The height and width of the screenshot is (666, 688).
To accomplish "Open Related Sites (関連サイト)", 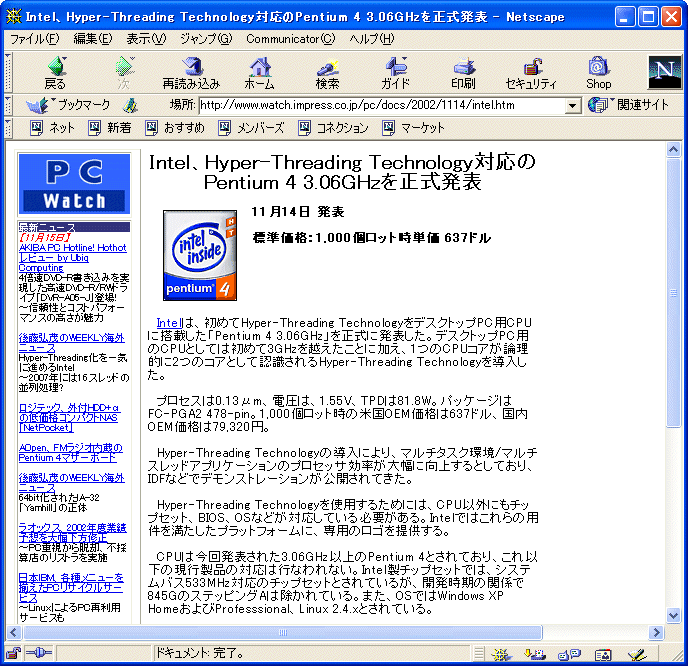I will (628, 105).
